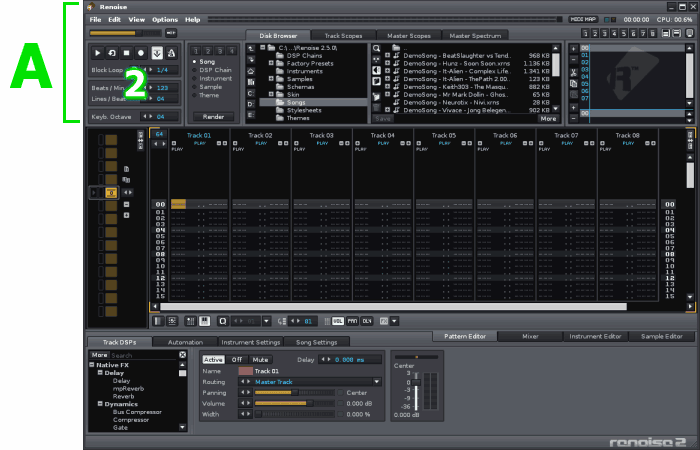Image resolution: width=700 pixels, height=450 pixels.
Task: Expand the Factory Presets folder
Action: (271, 63)
